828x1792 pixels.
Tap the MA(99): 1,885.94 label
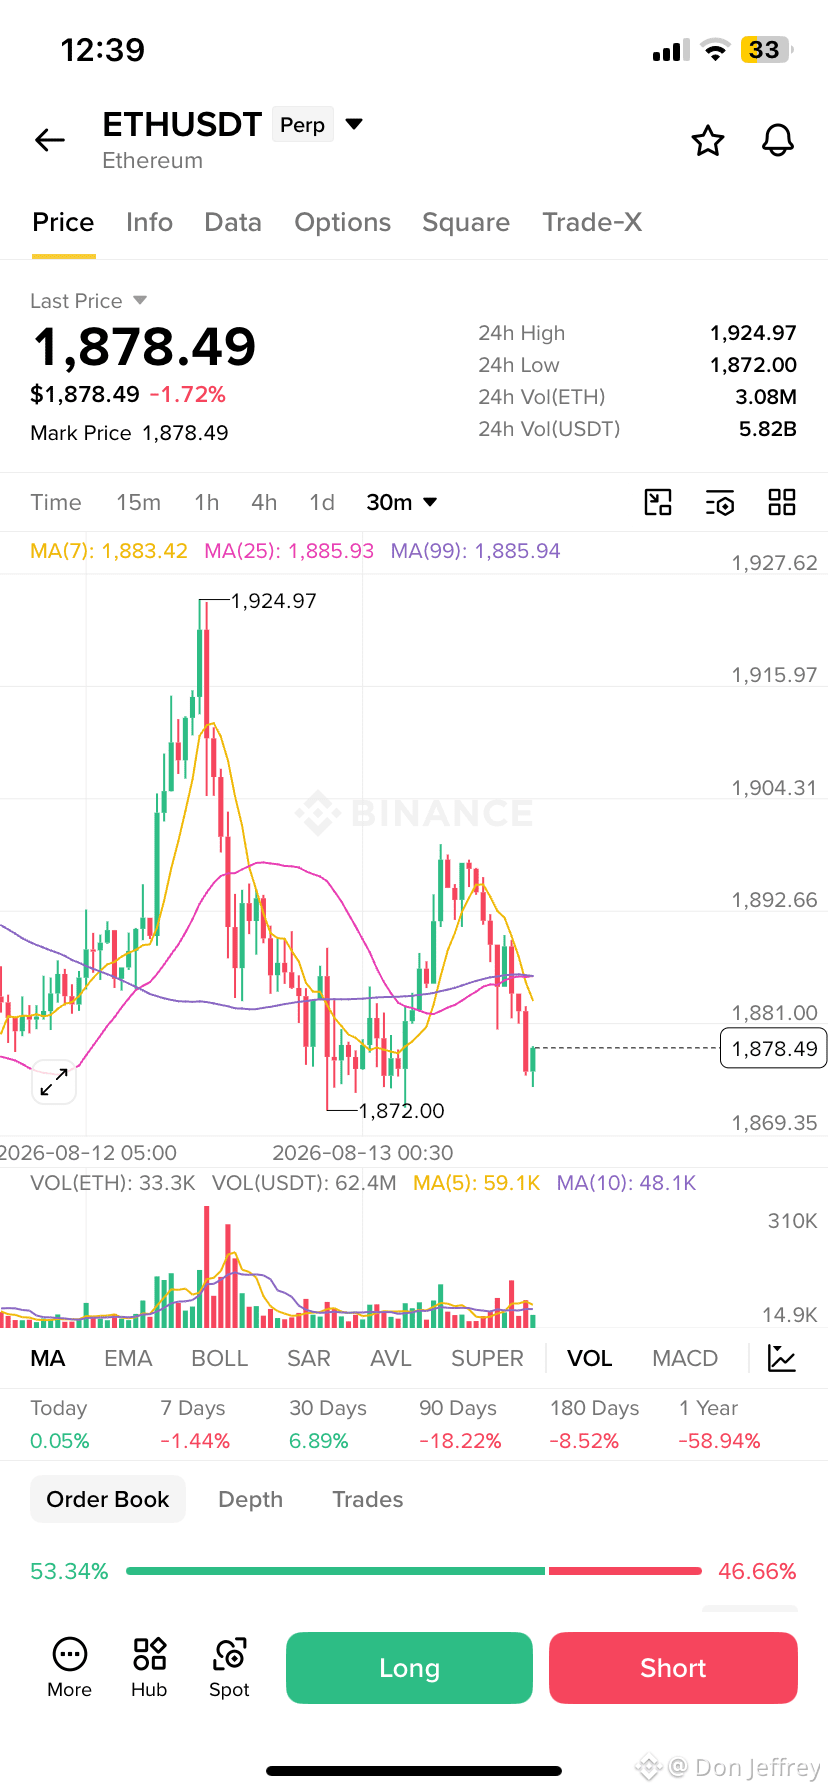(476, 551)
